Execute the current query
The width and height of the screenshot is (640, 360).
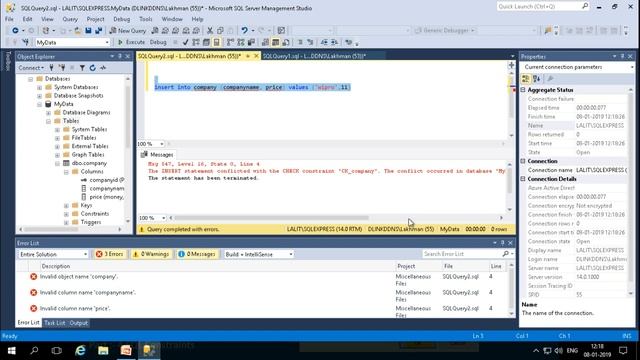pos(131,42)
